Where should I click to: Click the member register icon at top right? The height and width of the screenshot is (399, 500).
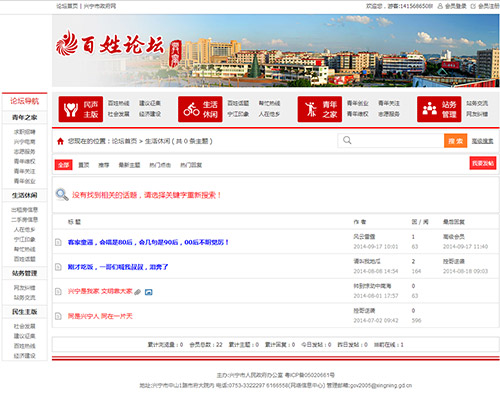[x=473, y=6]
